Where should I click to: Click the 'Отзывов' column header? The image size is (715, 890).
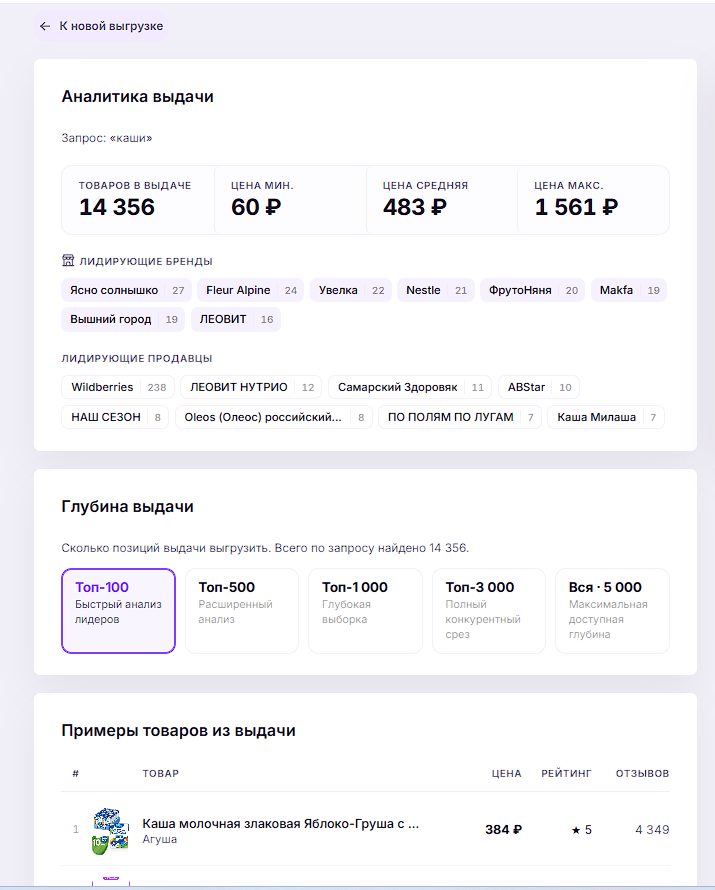click(642, 773)
